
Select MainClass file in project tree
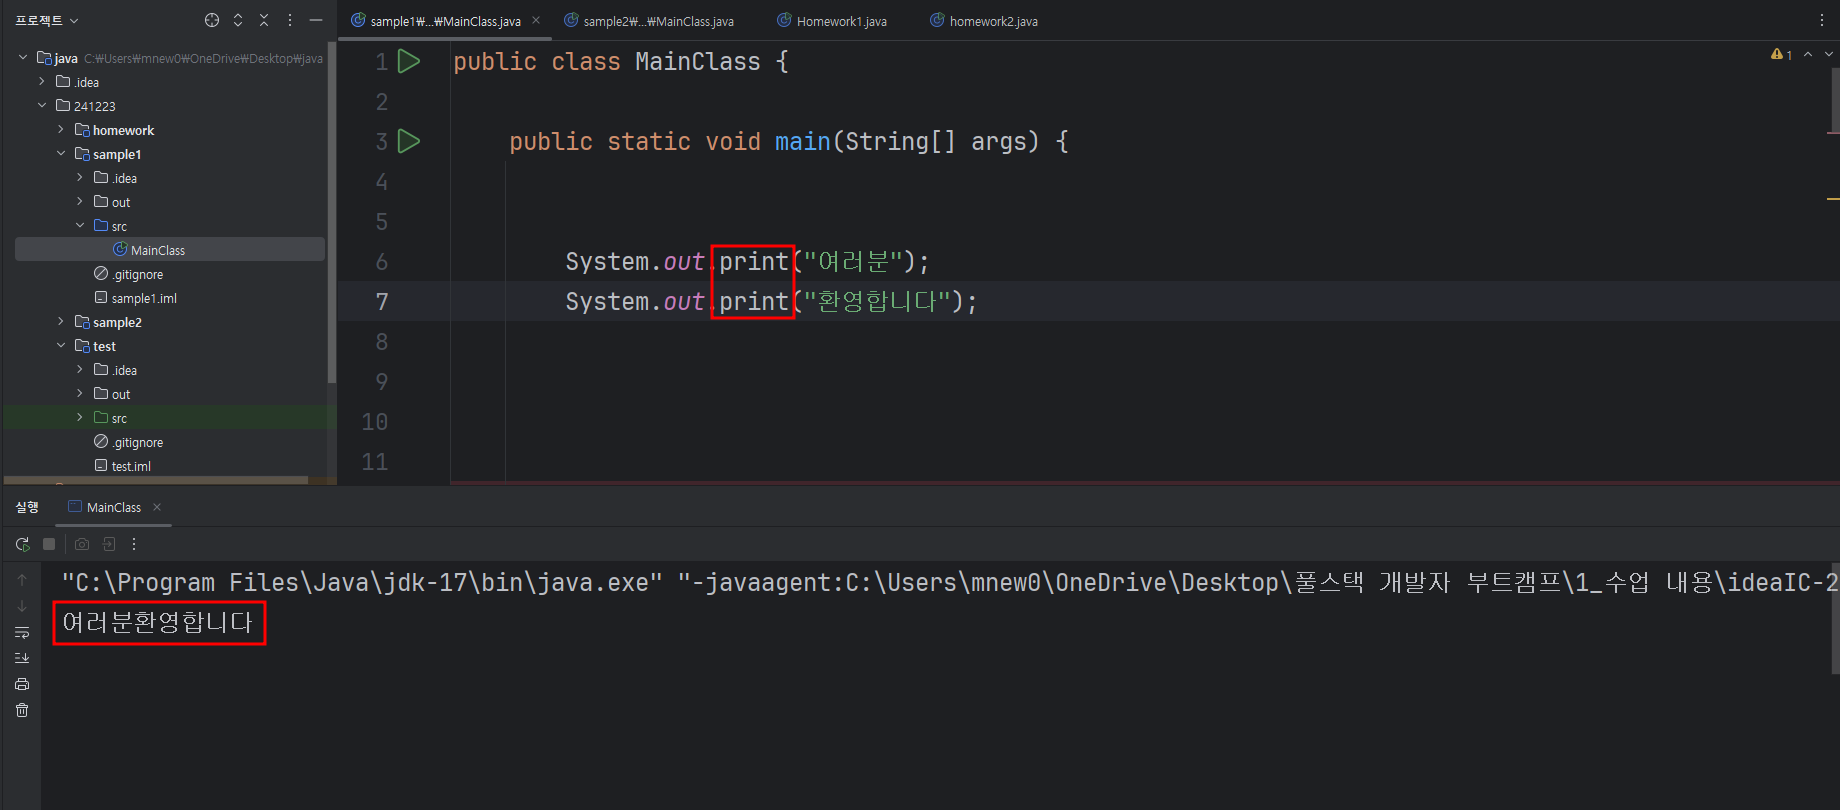tap(170, 250)
